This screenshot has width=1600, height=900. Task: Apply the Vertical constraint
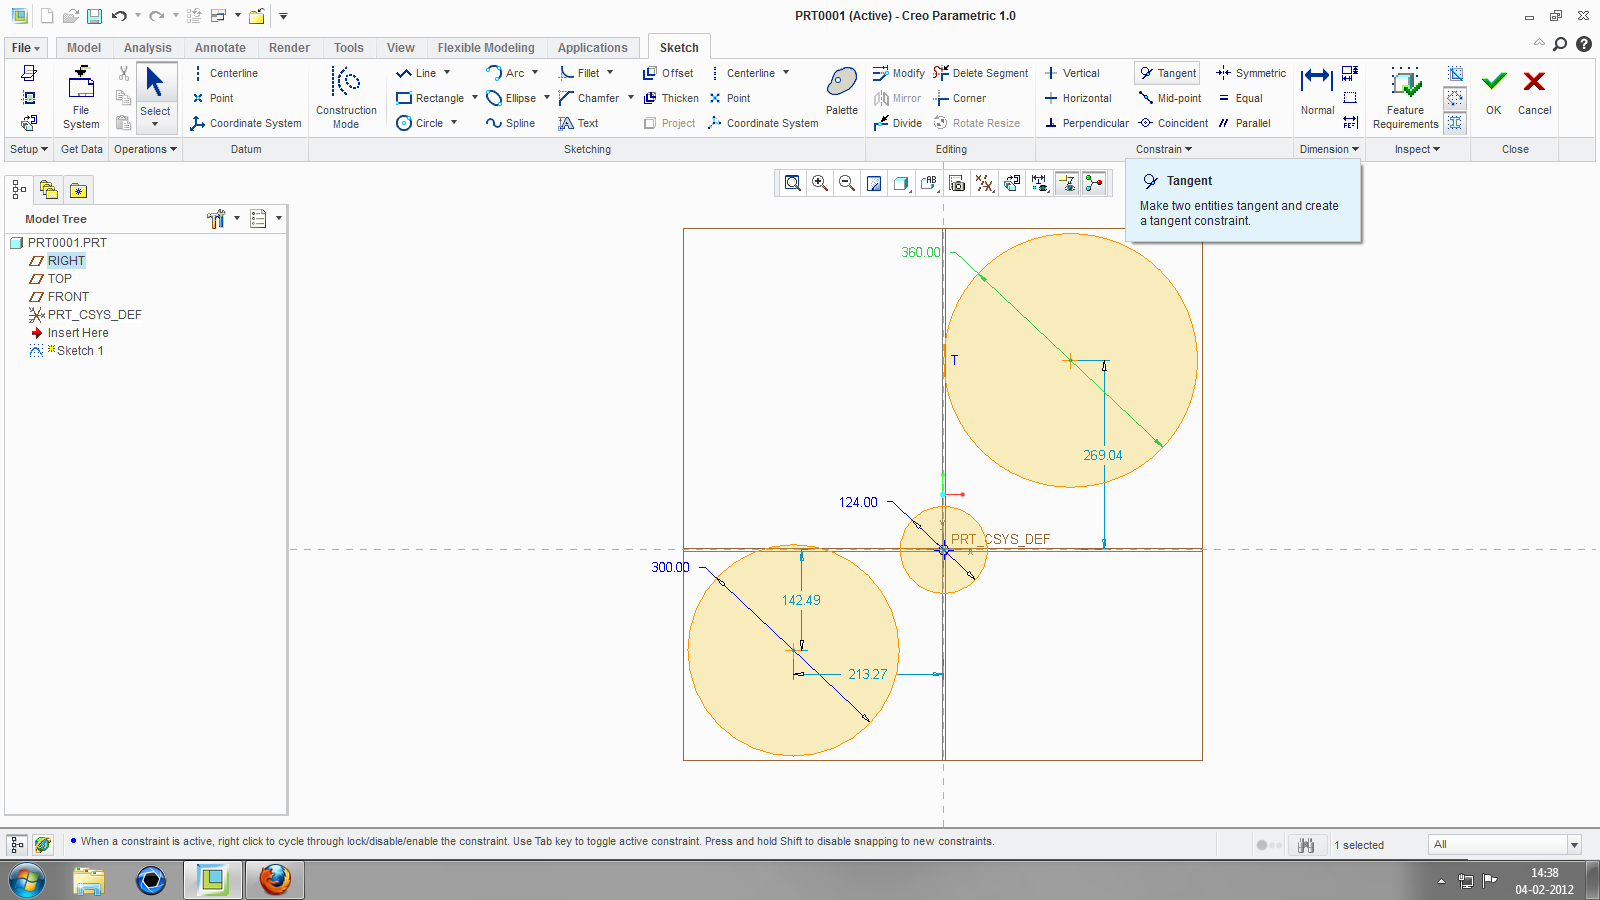pyautogui.click(x=1072, y=73)
